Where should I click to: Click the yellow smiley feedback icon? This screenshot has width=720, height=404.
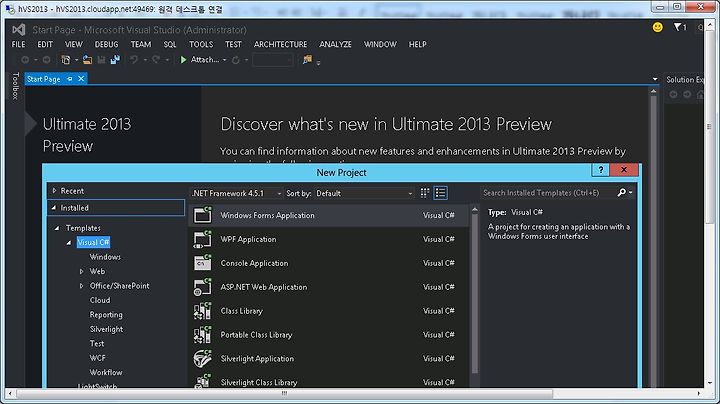(x=658, y=27)
